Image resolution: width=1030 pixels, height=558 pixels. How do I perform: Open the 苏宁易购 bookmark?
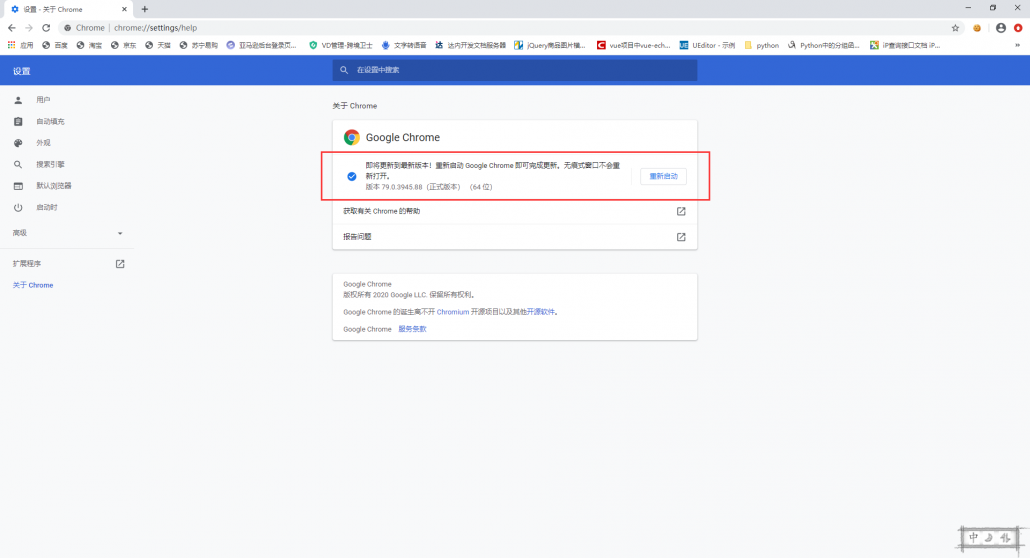[x=198, y=45]
